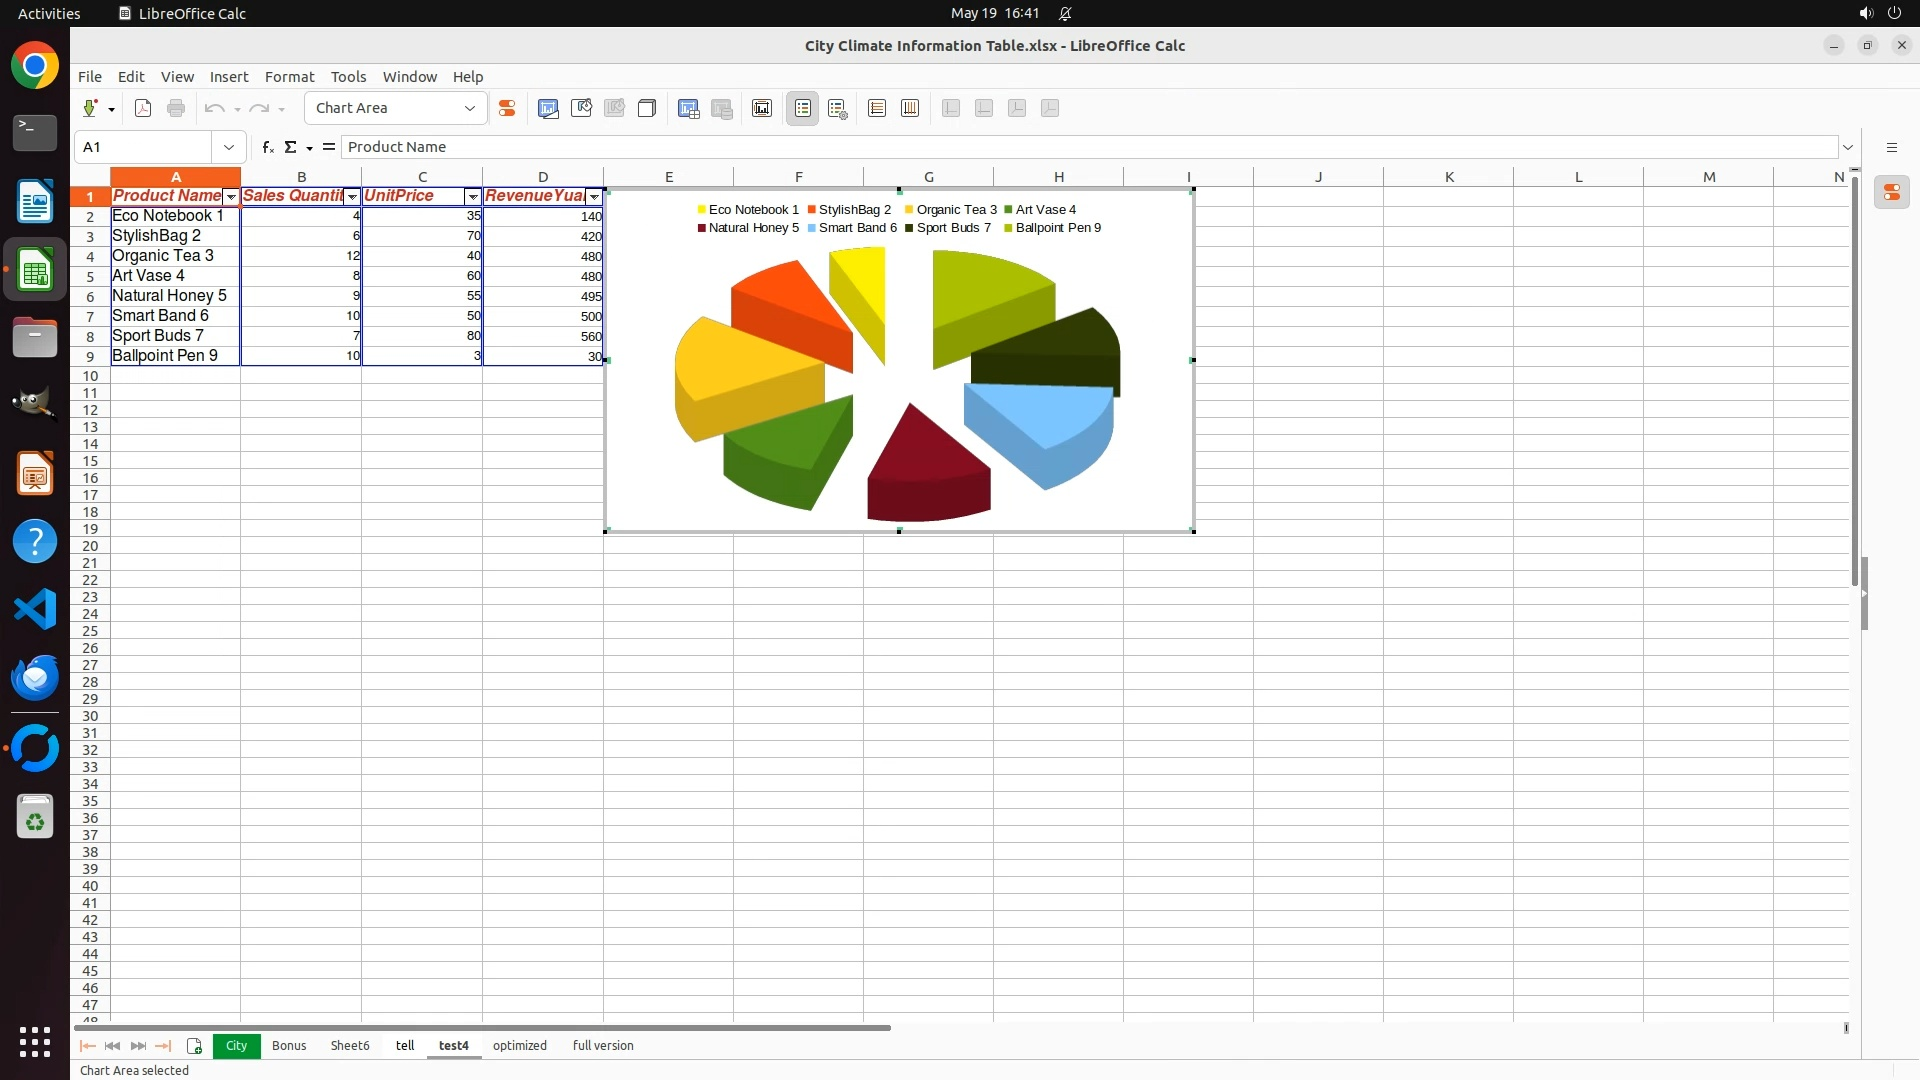Export directly as PDF icon
Screen dimensions: 1920x1080
click(x=143, y=108)
